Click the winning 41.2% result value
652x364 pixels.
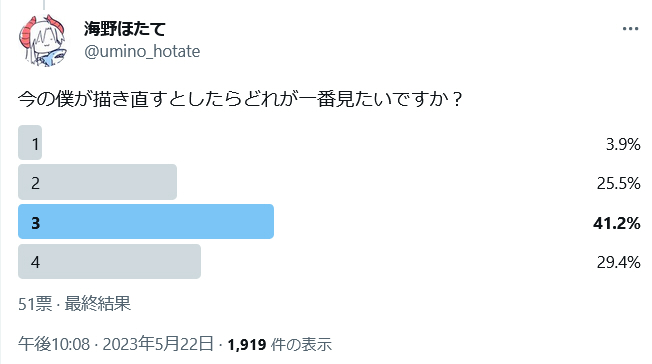point(617,223)
